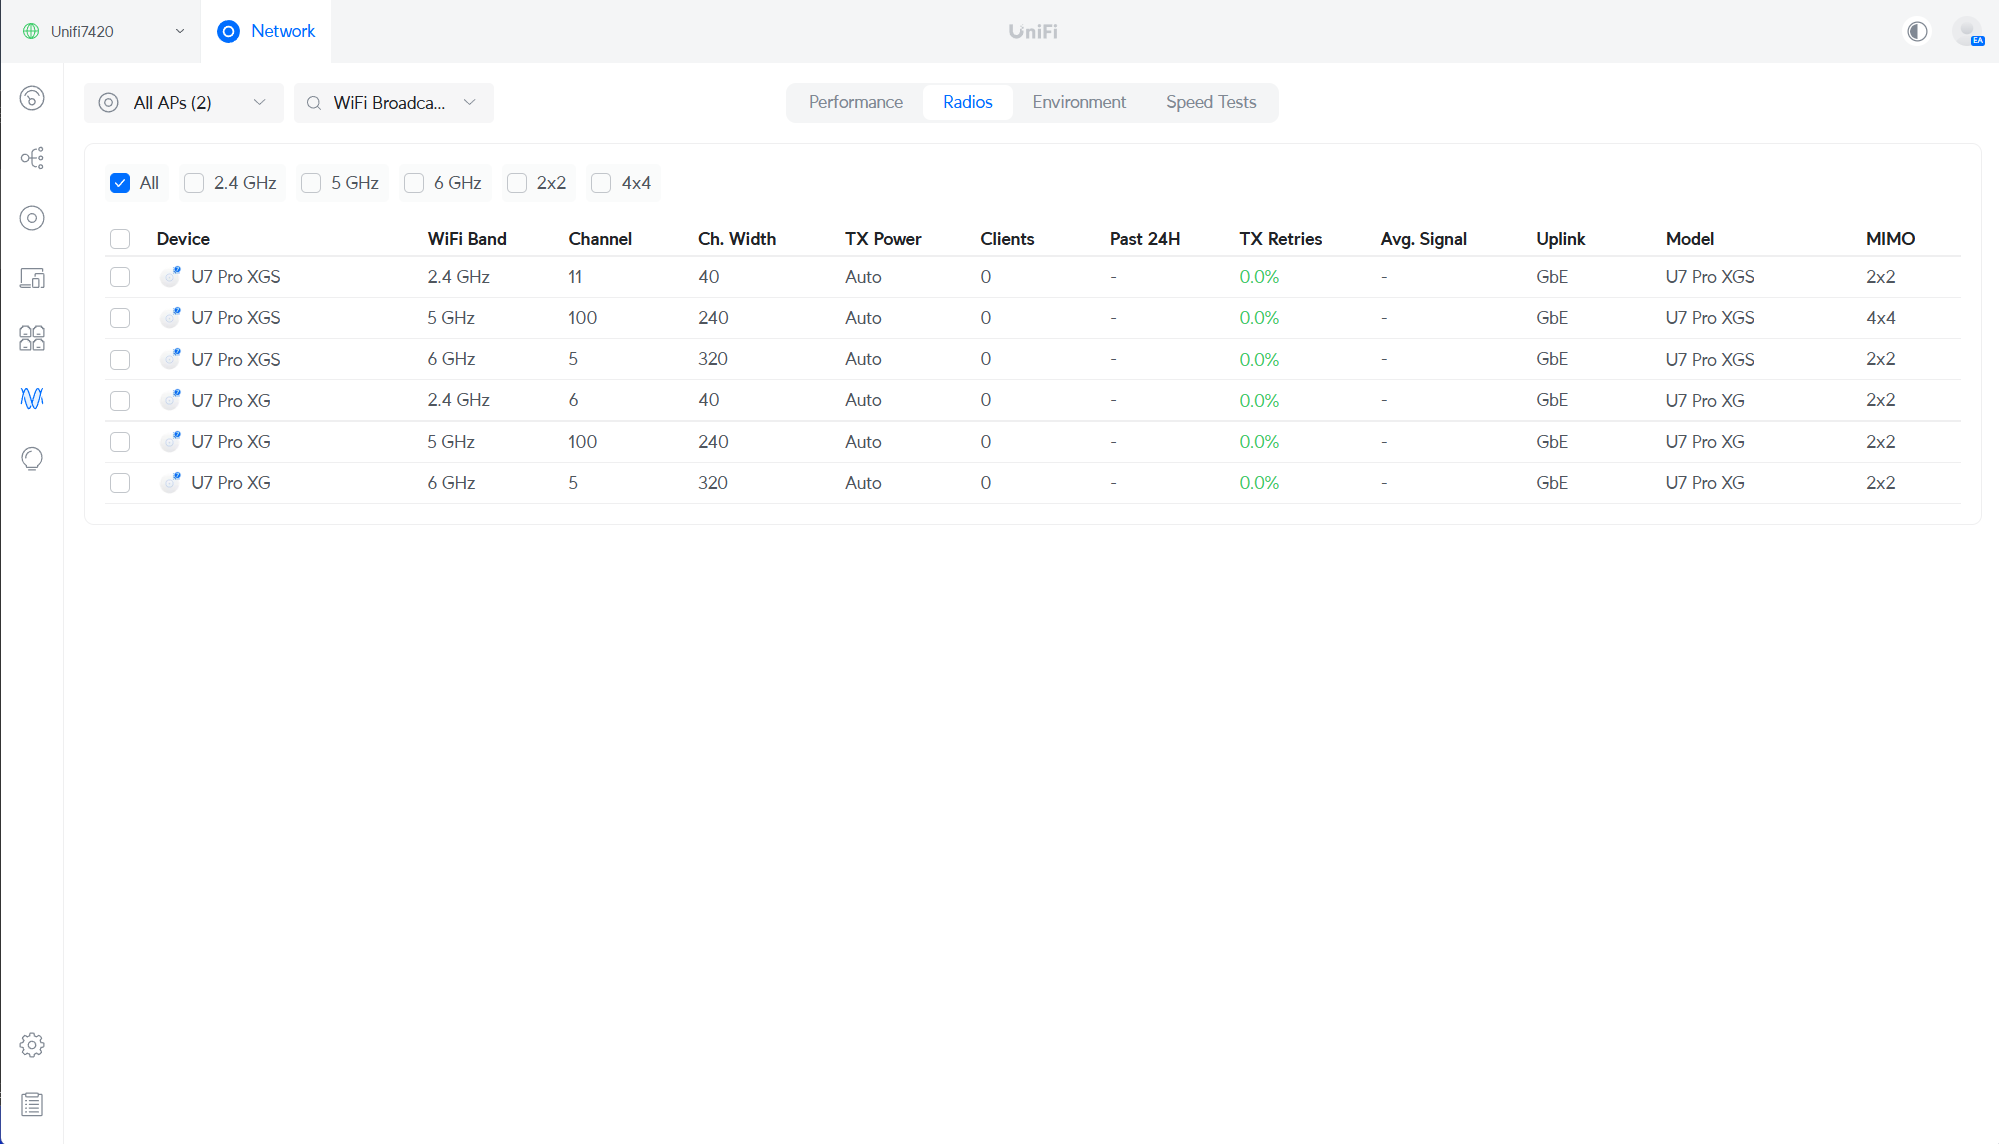The height and width of the screenshot is (1144, 1999).
Task: Enable the 4x4 filter checkbox
Action: pos(601,183)
